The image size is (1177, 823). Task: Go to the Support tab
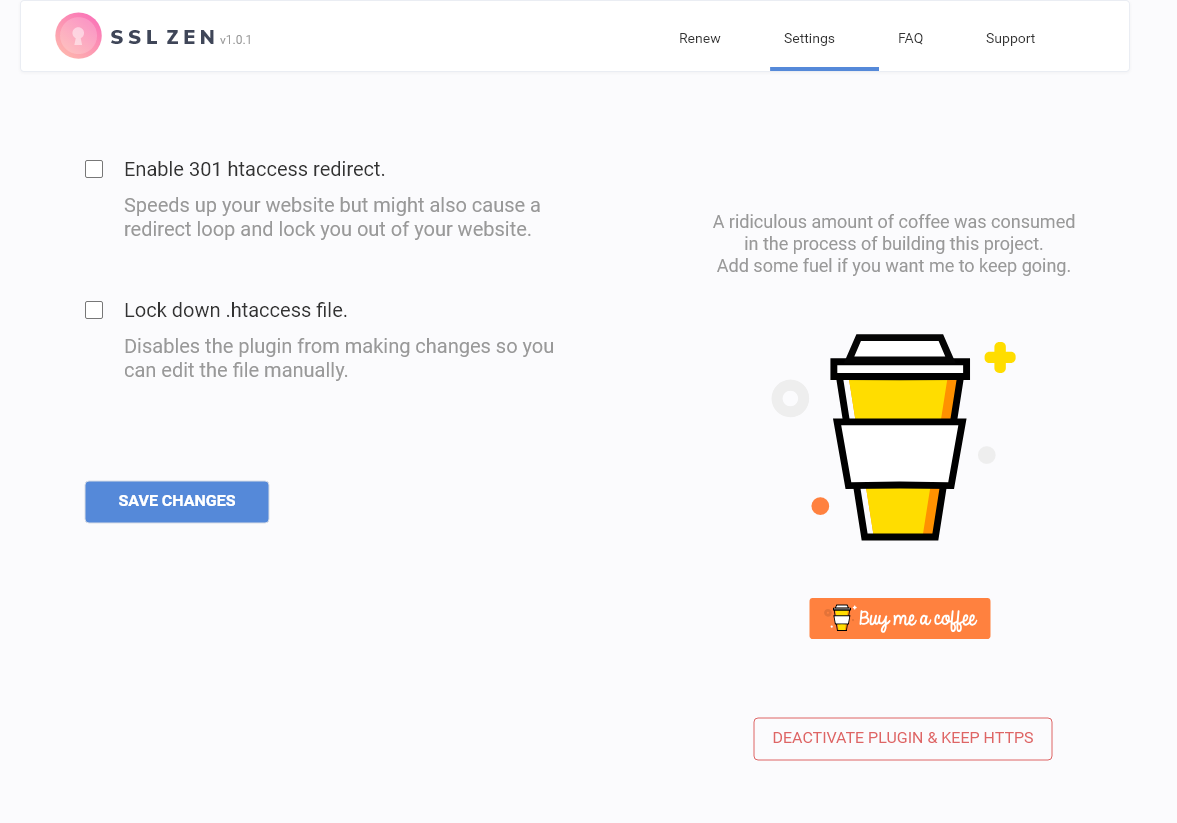pos(1010,38)
